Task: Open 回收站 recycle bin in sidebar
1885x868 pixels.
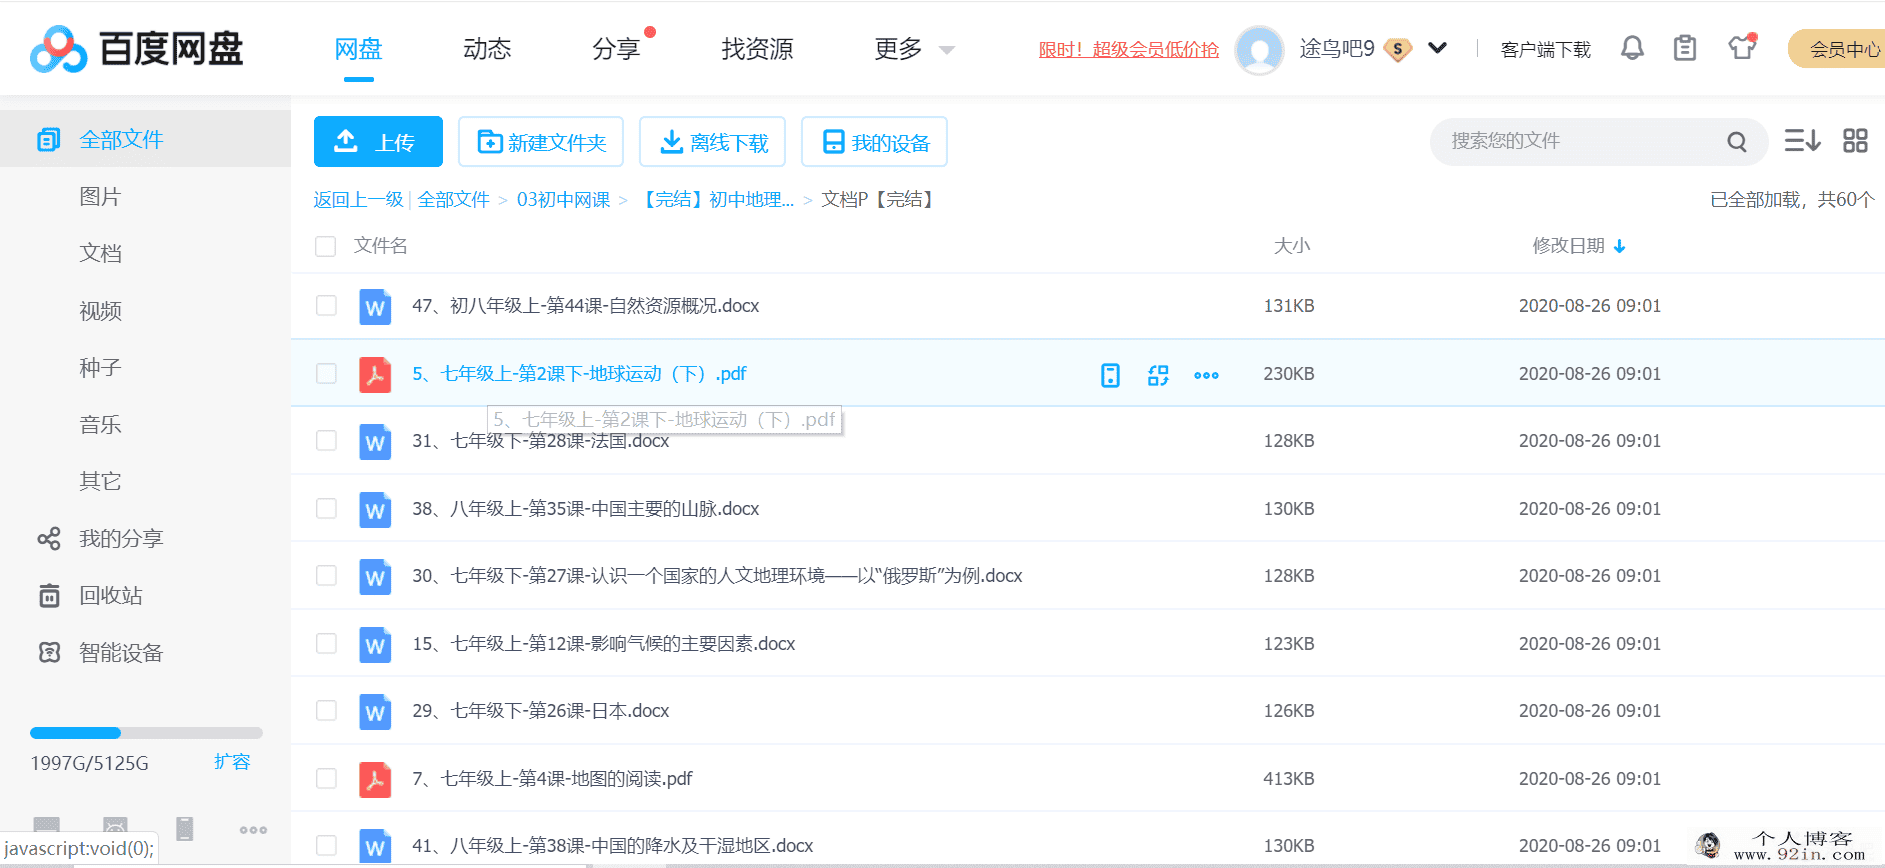Action: coord(111,595)
